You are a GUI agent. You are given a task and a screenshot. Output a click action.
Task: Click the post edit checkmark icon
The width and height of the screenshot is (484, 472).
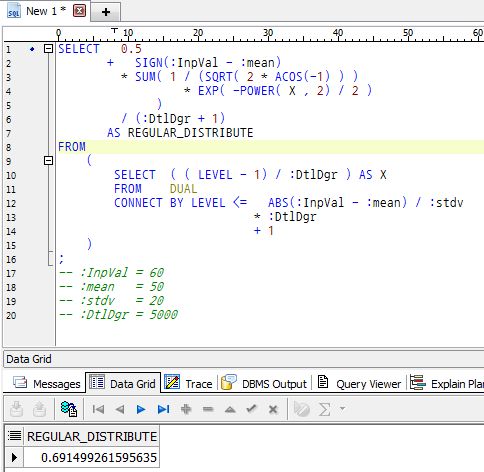tap(251, 409)
